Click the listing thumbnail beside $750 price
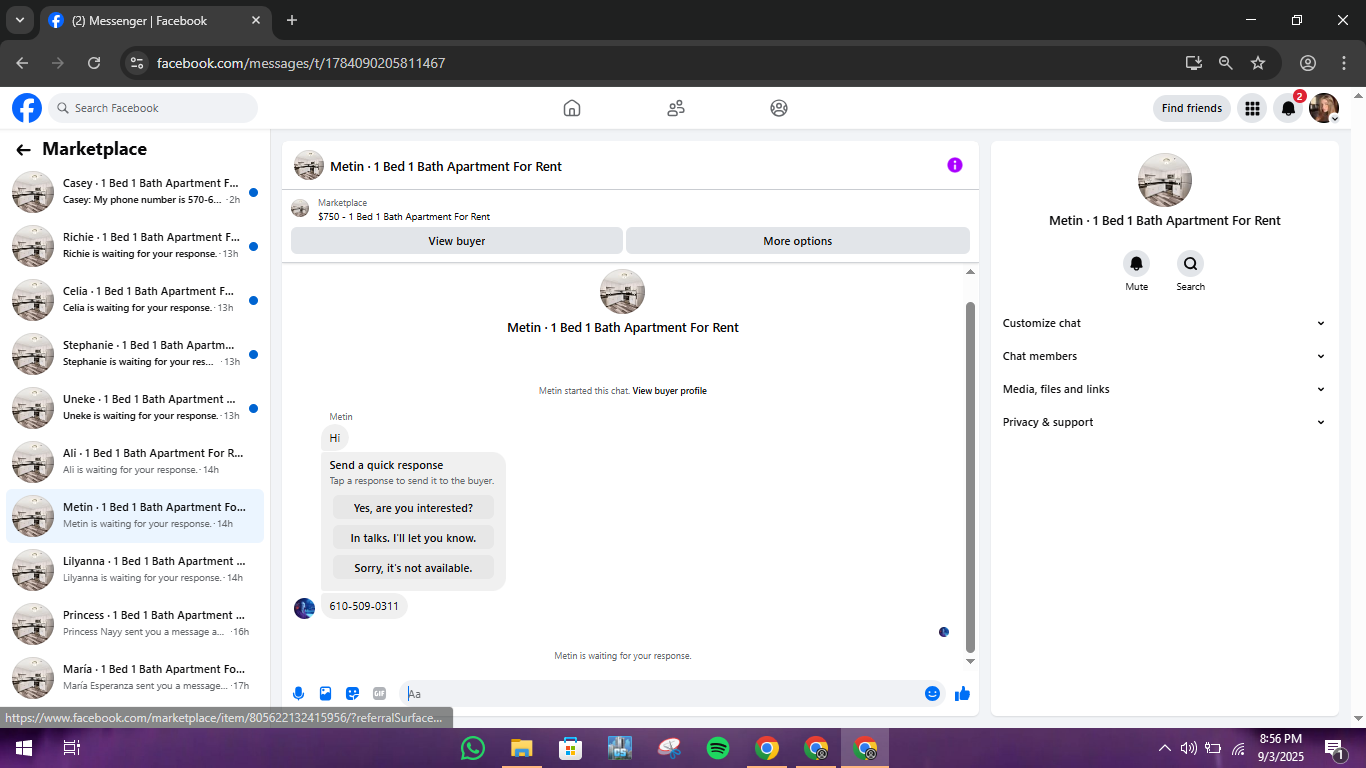The image size is (1366, 768). click(x=300, y=208)
